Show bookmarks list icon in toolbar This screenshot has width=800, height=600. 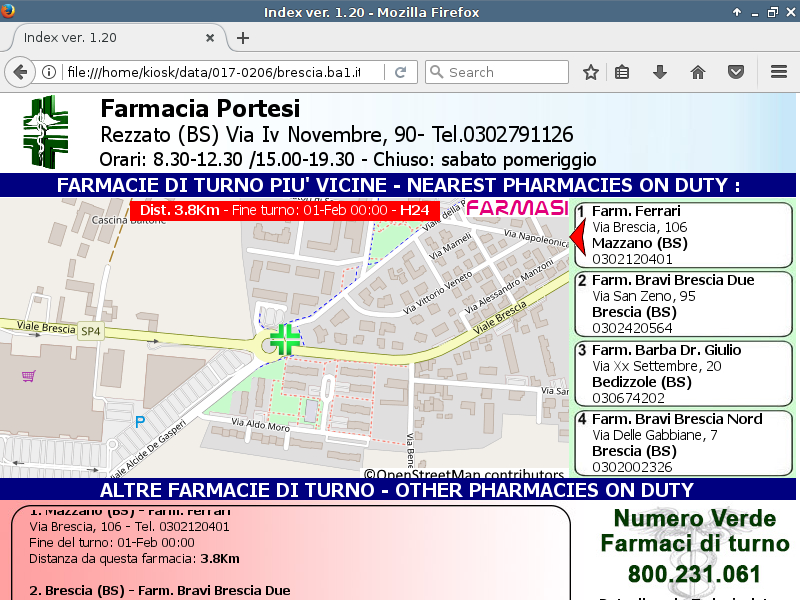622,72
